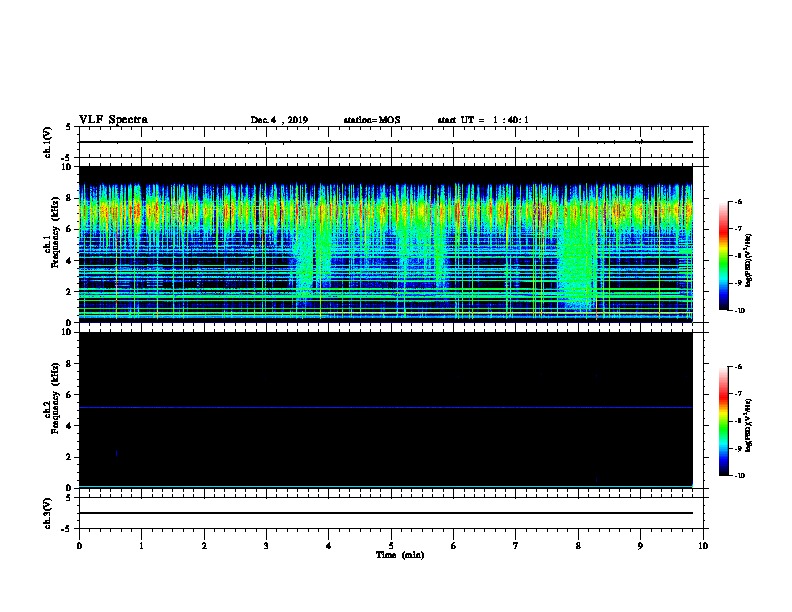Screen dimensions: 792x612
Task: Click the ch.1 spectrogram color scale bar
Action: pos(724,256)
